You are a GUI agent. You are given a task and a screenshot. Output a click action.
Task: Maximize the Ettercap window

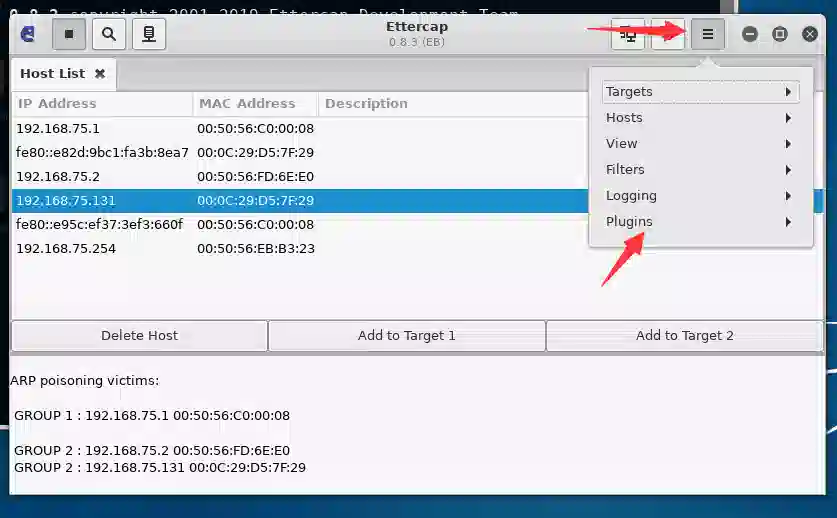[780, 34]
